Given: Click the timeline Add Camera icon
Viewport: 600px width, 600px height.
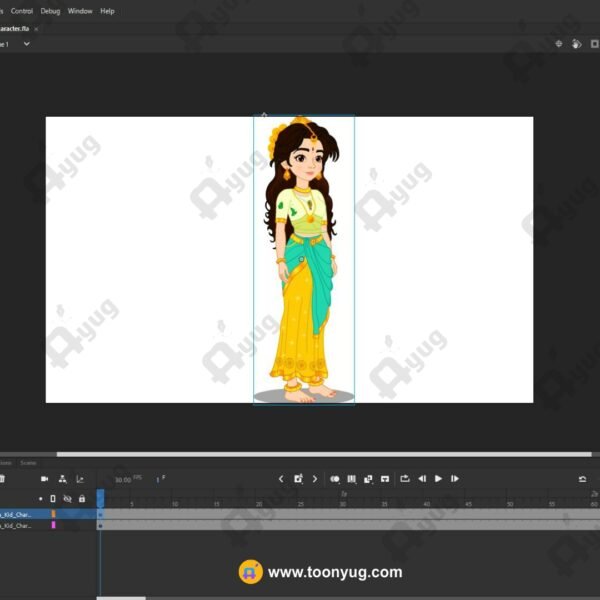Looking at the screenshot, I should pyautogui.click(x=44, y=479).
